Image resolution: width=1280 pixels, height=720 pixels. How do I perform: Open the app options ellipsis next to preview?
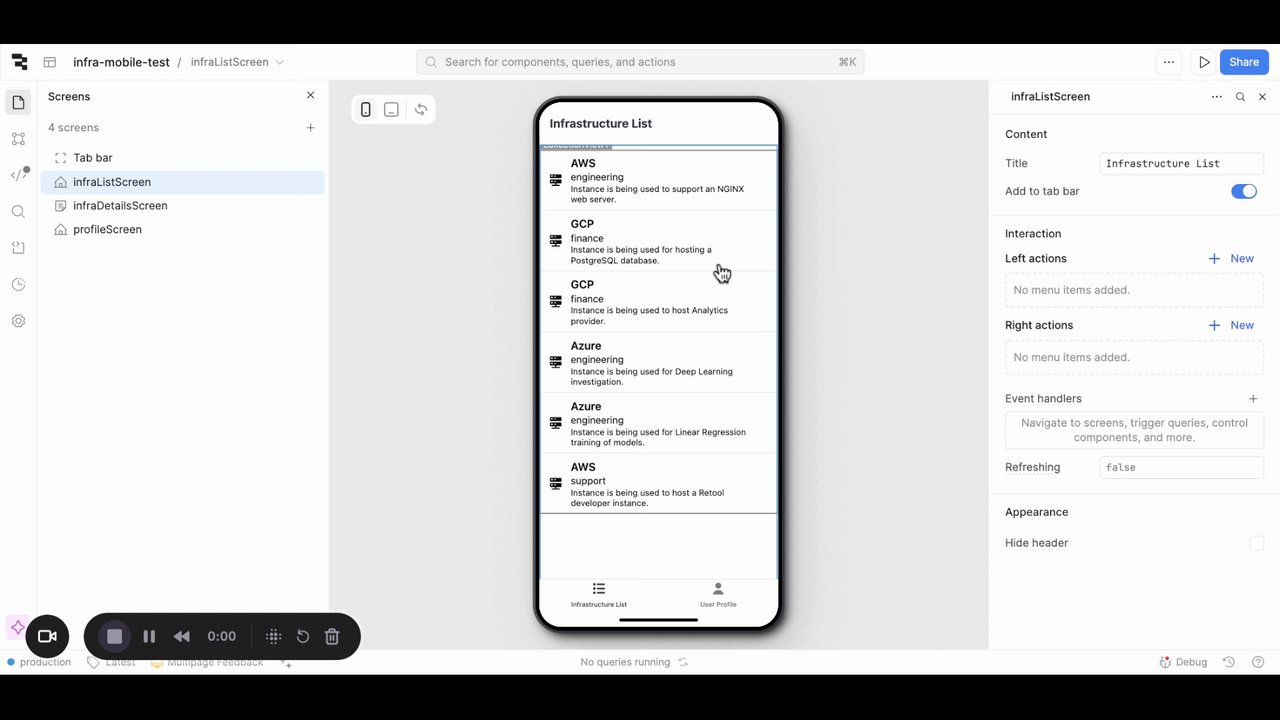point(1168,62)
